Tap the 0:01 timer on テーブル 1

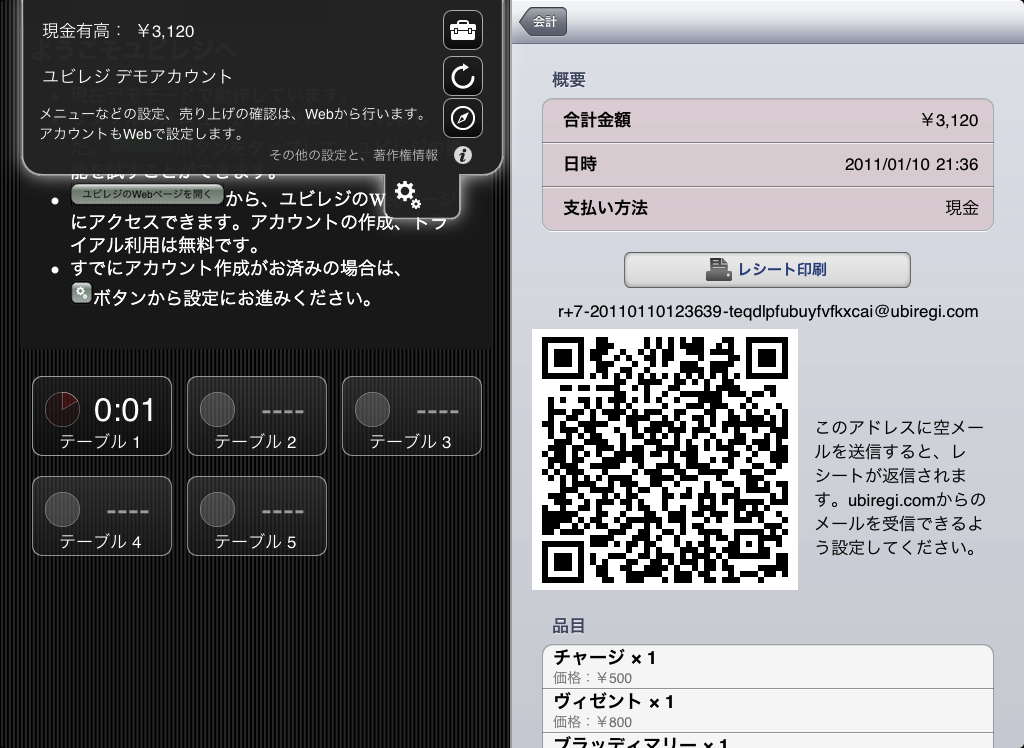[124, 410]
